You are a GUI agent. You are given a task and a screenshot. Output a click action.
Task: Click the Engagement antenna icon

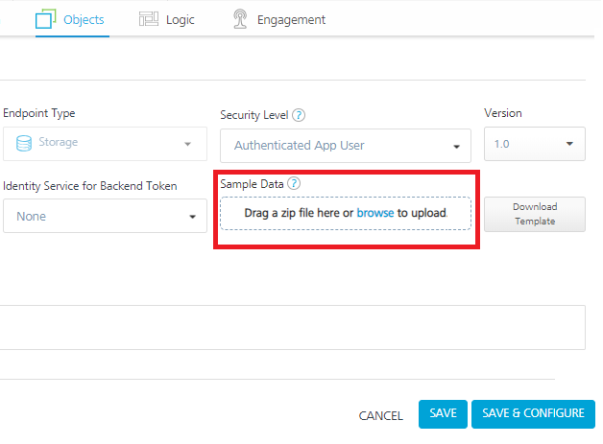coord(239,19)
